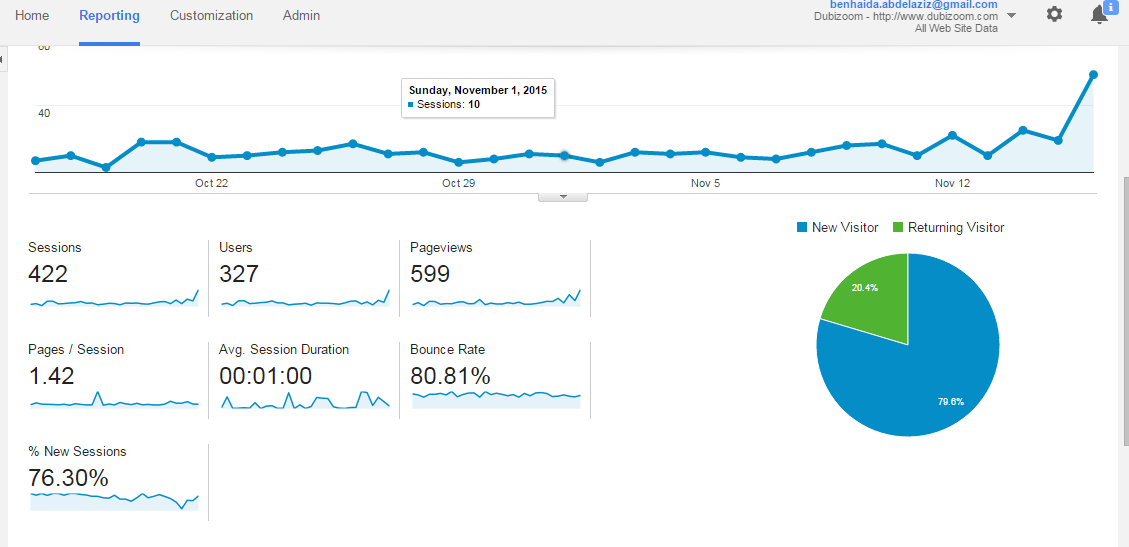
Task: Click the Returning Visitor green legend square
Action: coord(897,227)
